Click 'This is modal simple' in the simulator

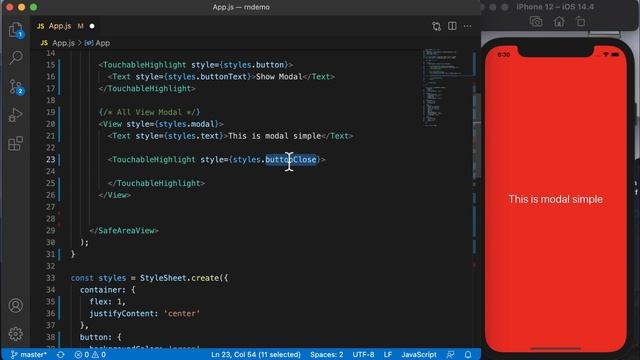555,199
